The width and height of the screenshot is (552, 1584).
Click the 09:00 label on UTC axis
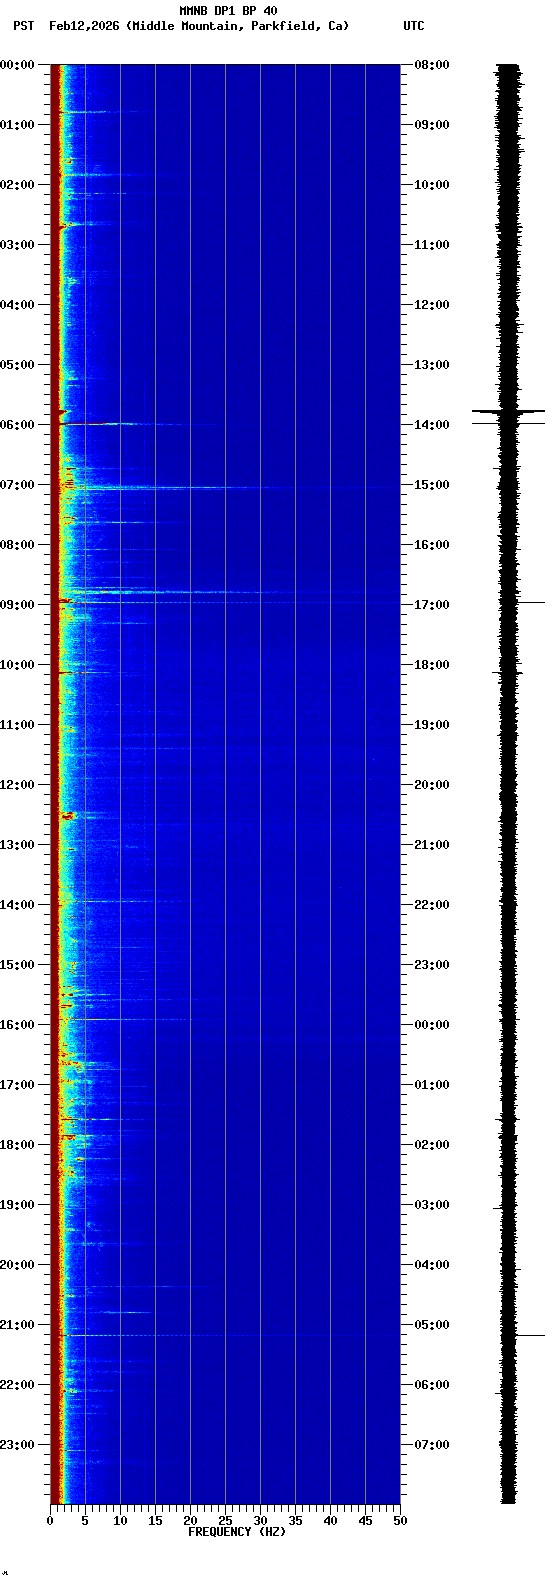pos(432,125)
